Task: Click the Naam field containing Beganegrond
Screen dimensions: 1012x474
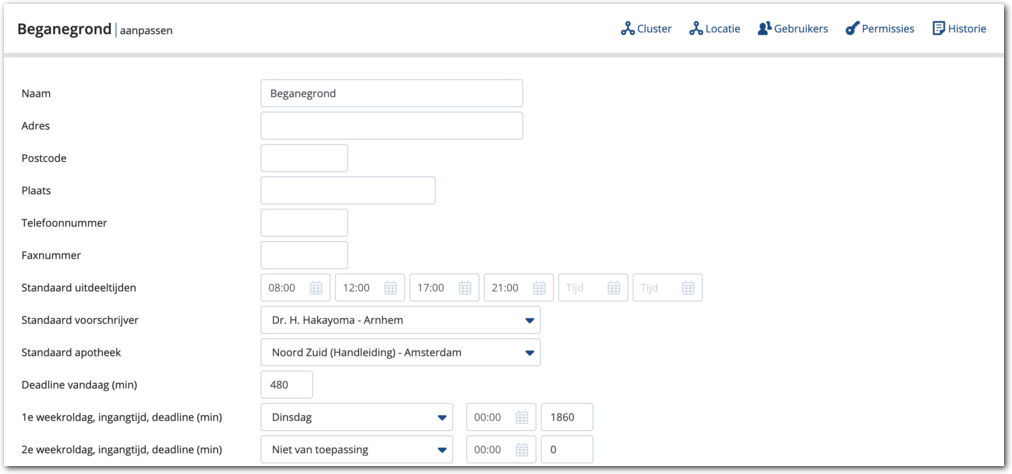Action: click(391, 93)
